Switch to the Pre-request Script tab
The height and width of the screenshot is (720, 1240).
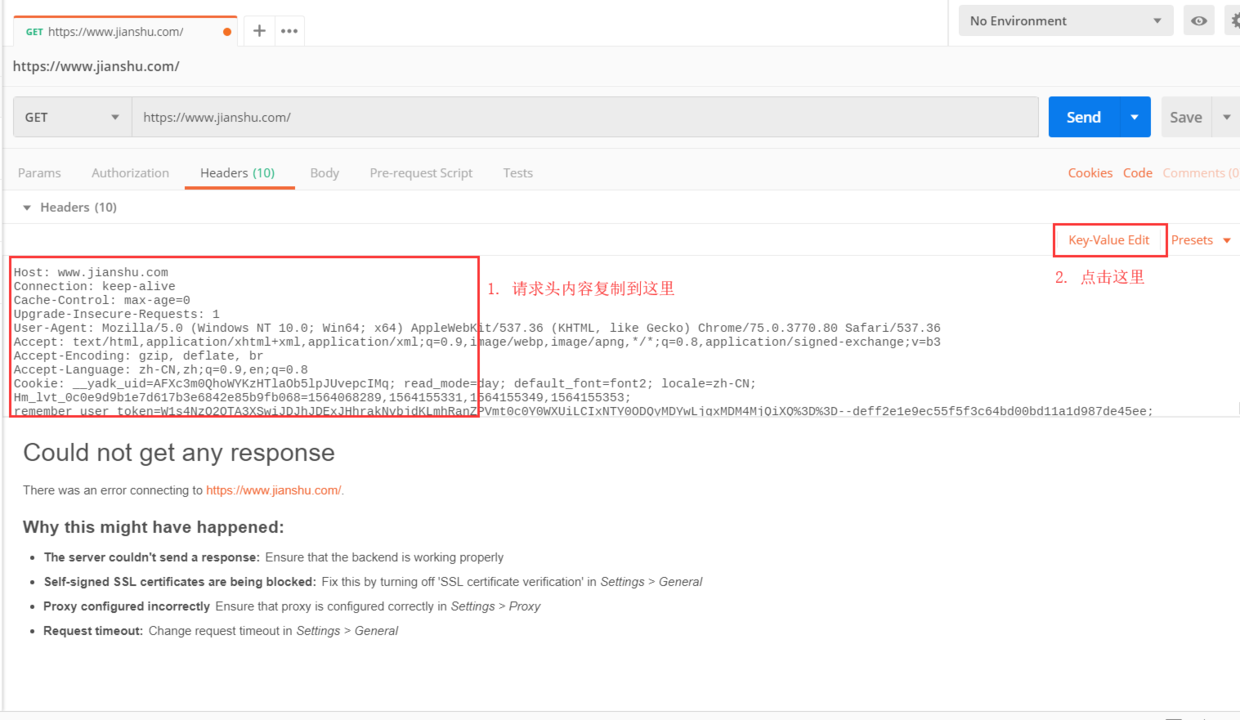421,173
